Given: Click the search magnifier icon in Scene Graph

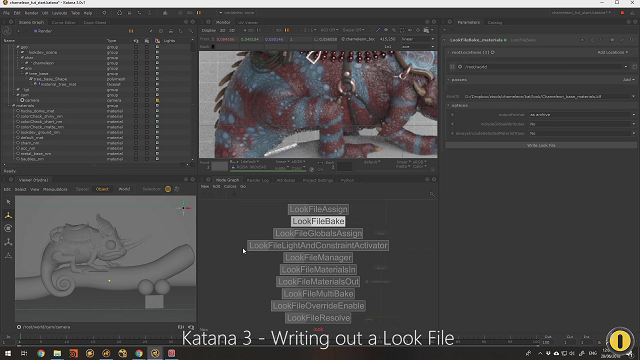Looking at the screenshot, I should click(x=191, y=31).
